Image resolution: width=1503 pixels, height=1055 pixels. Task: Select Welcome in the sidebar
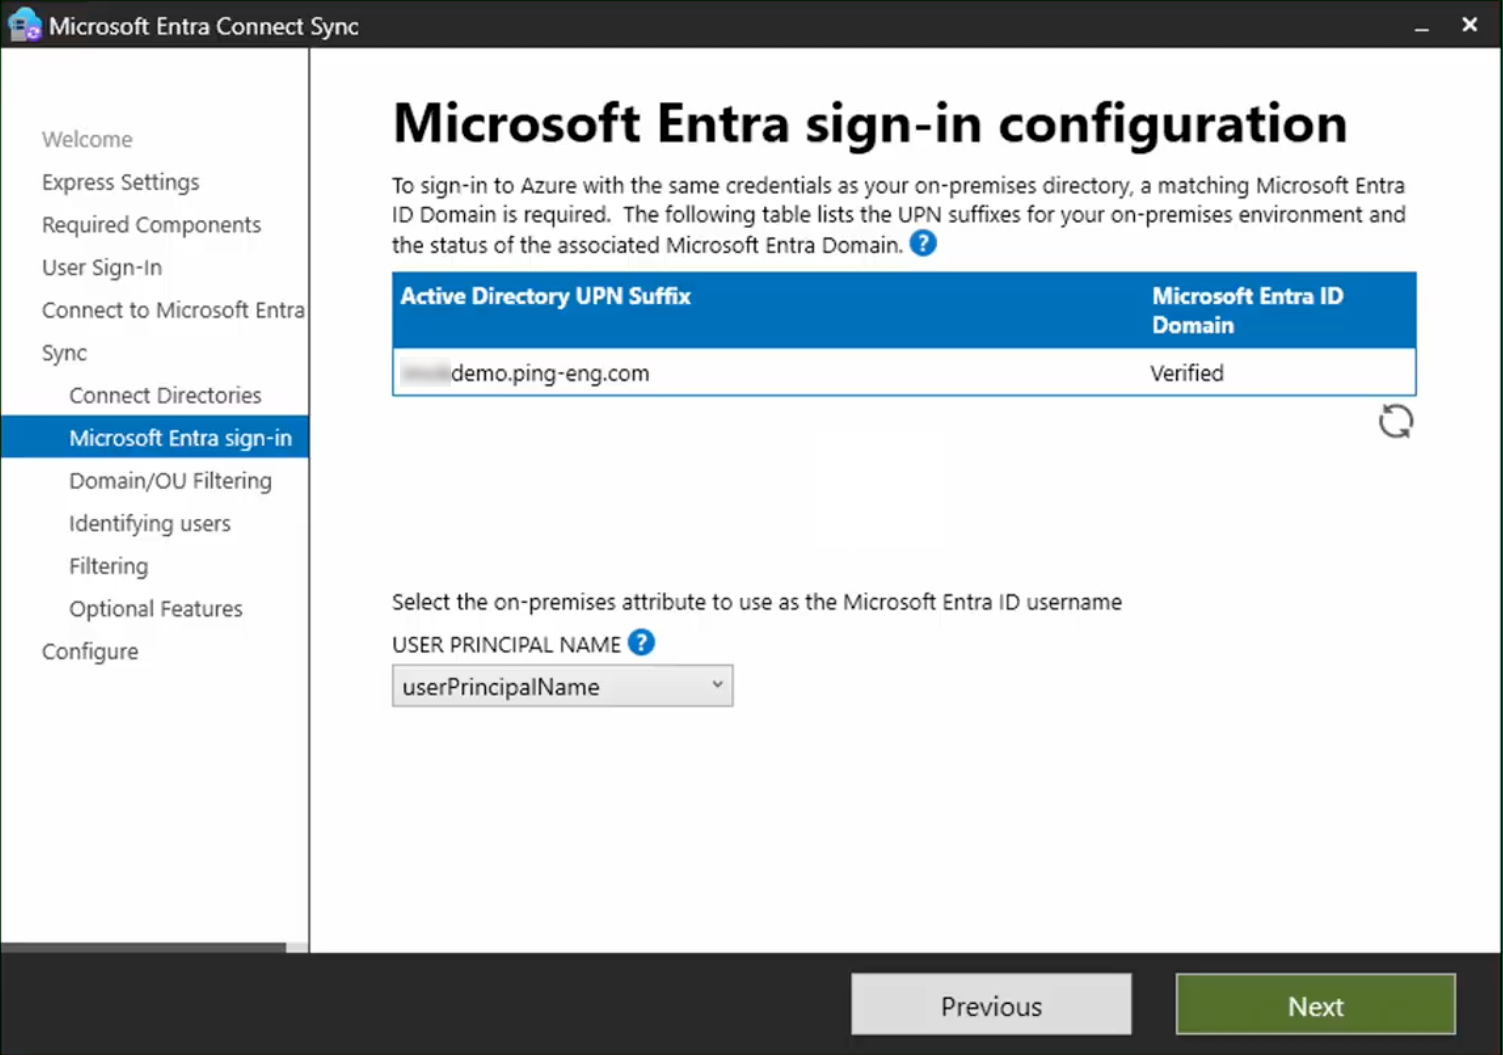(x=87, y=139)
